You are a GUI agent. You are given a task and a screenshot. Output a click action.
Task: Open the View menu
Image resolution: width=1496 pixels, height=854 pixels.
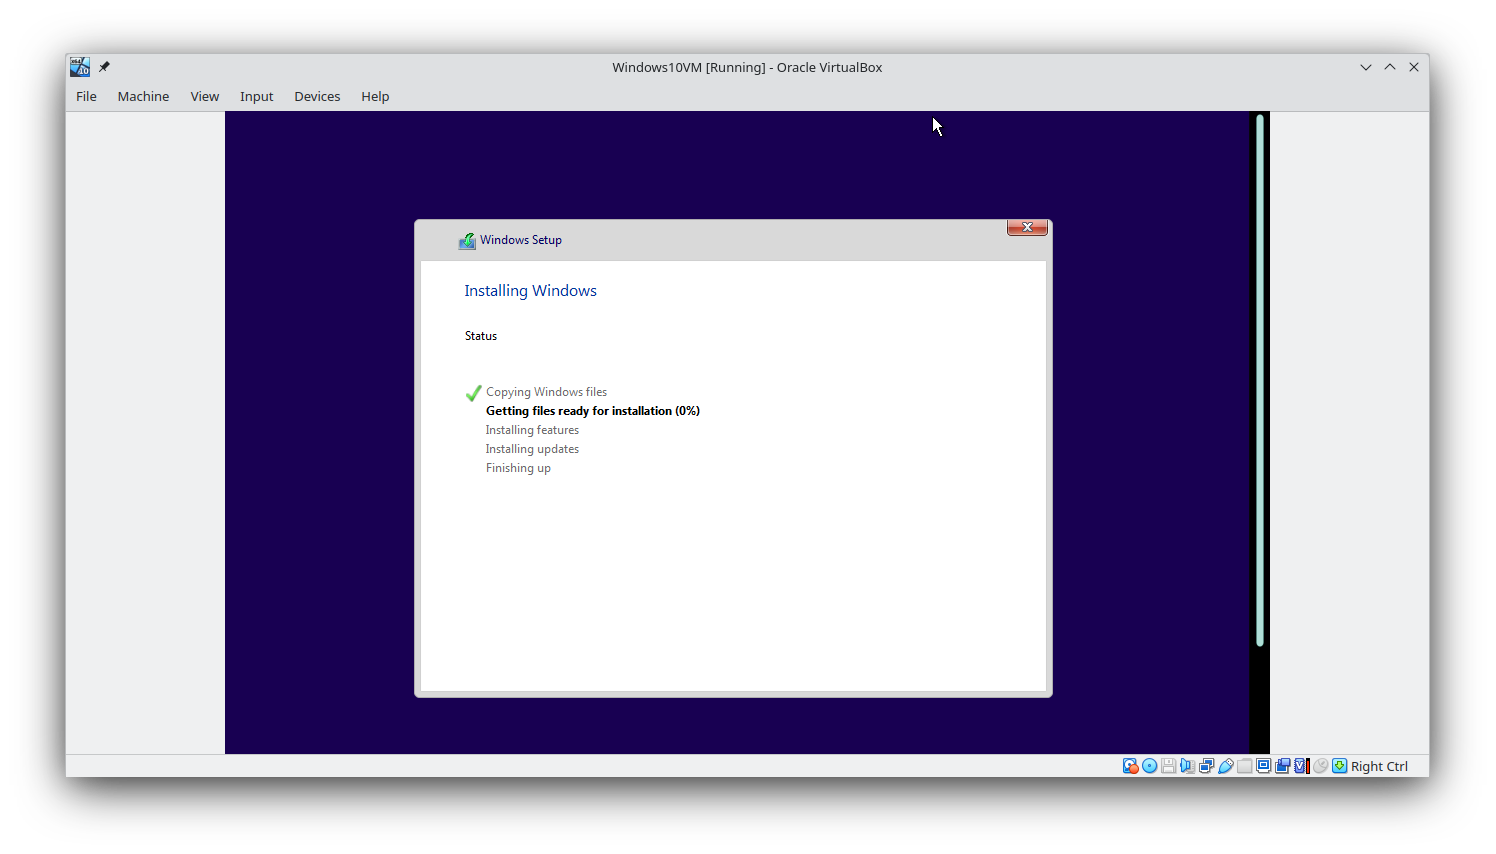pyautogui.click(x=205, y=96)
